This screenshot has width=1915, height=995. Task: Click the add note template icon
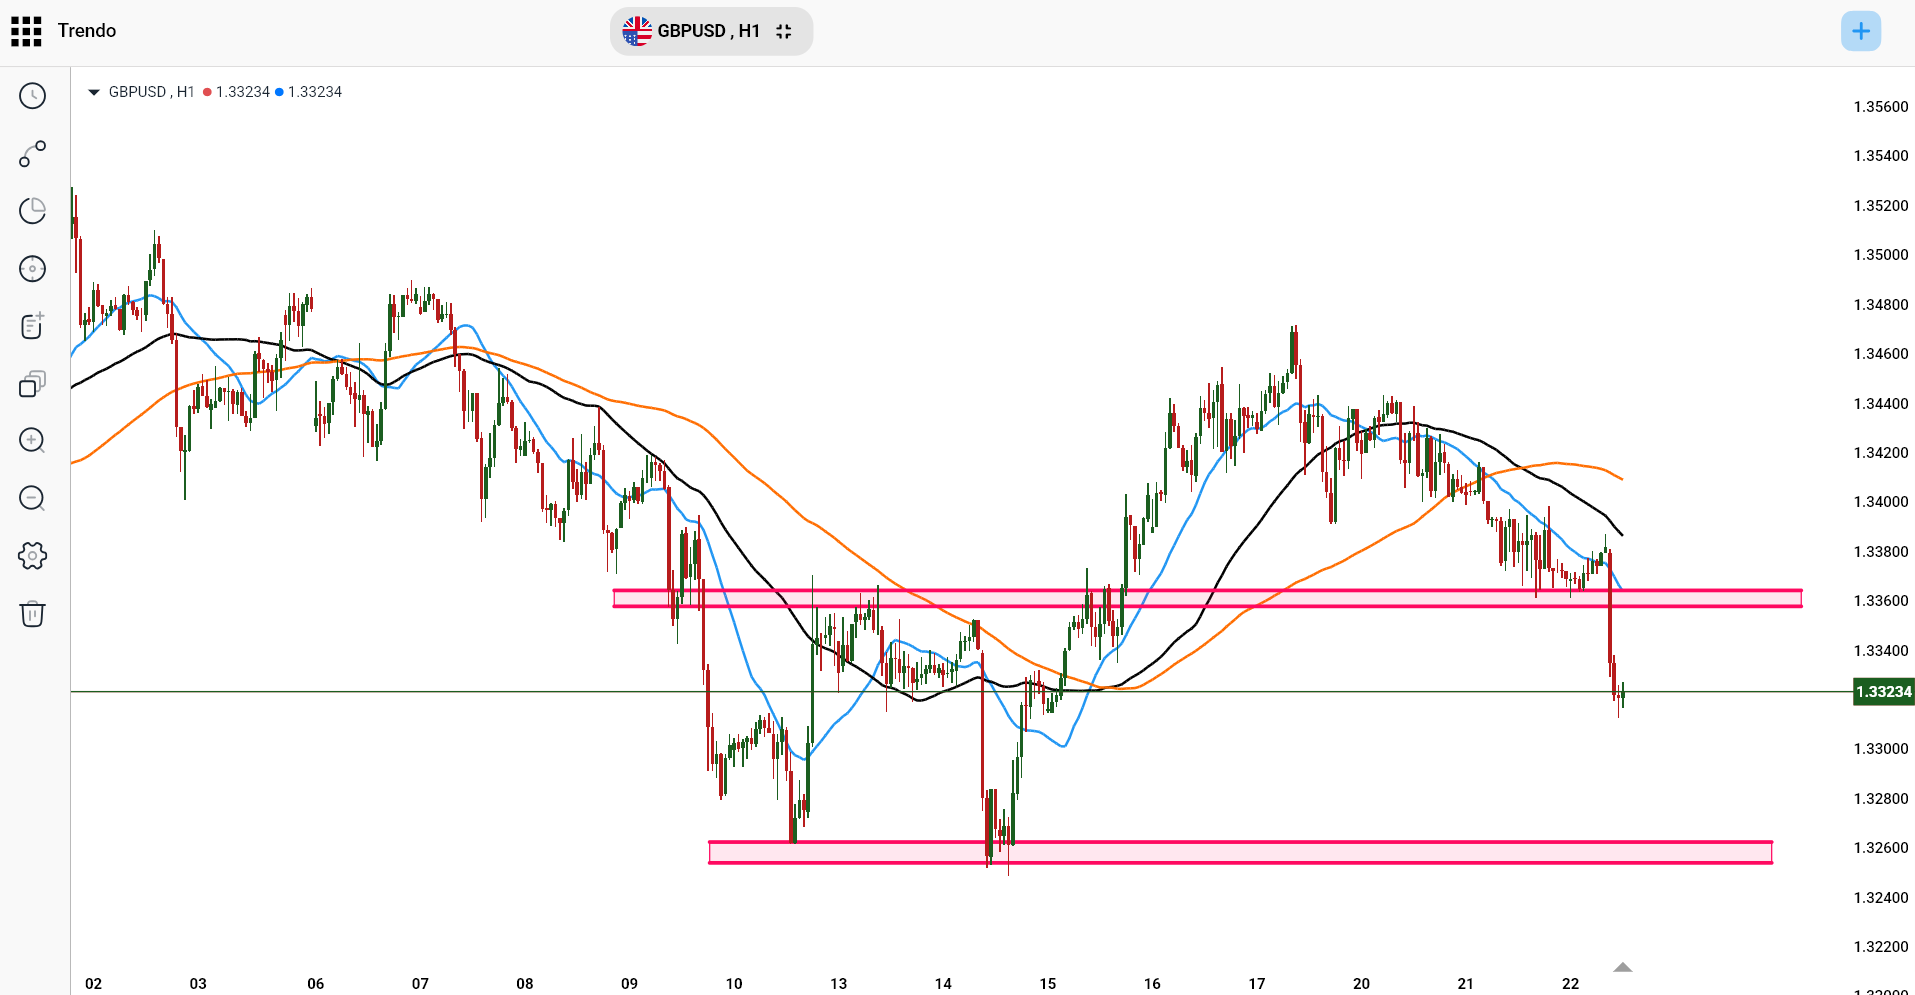(x=32, y=326)
